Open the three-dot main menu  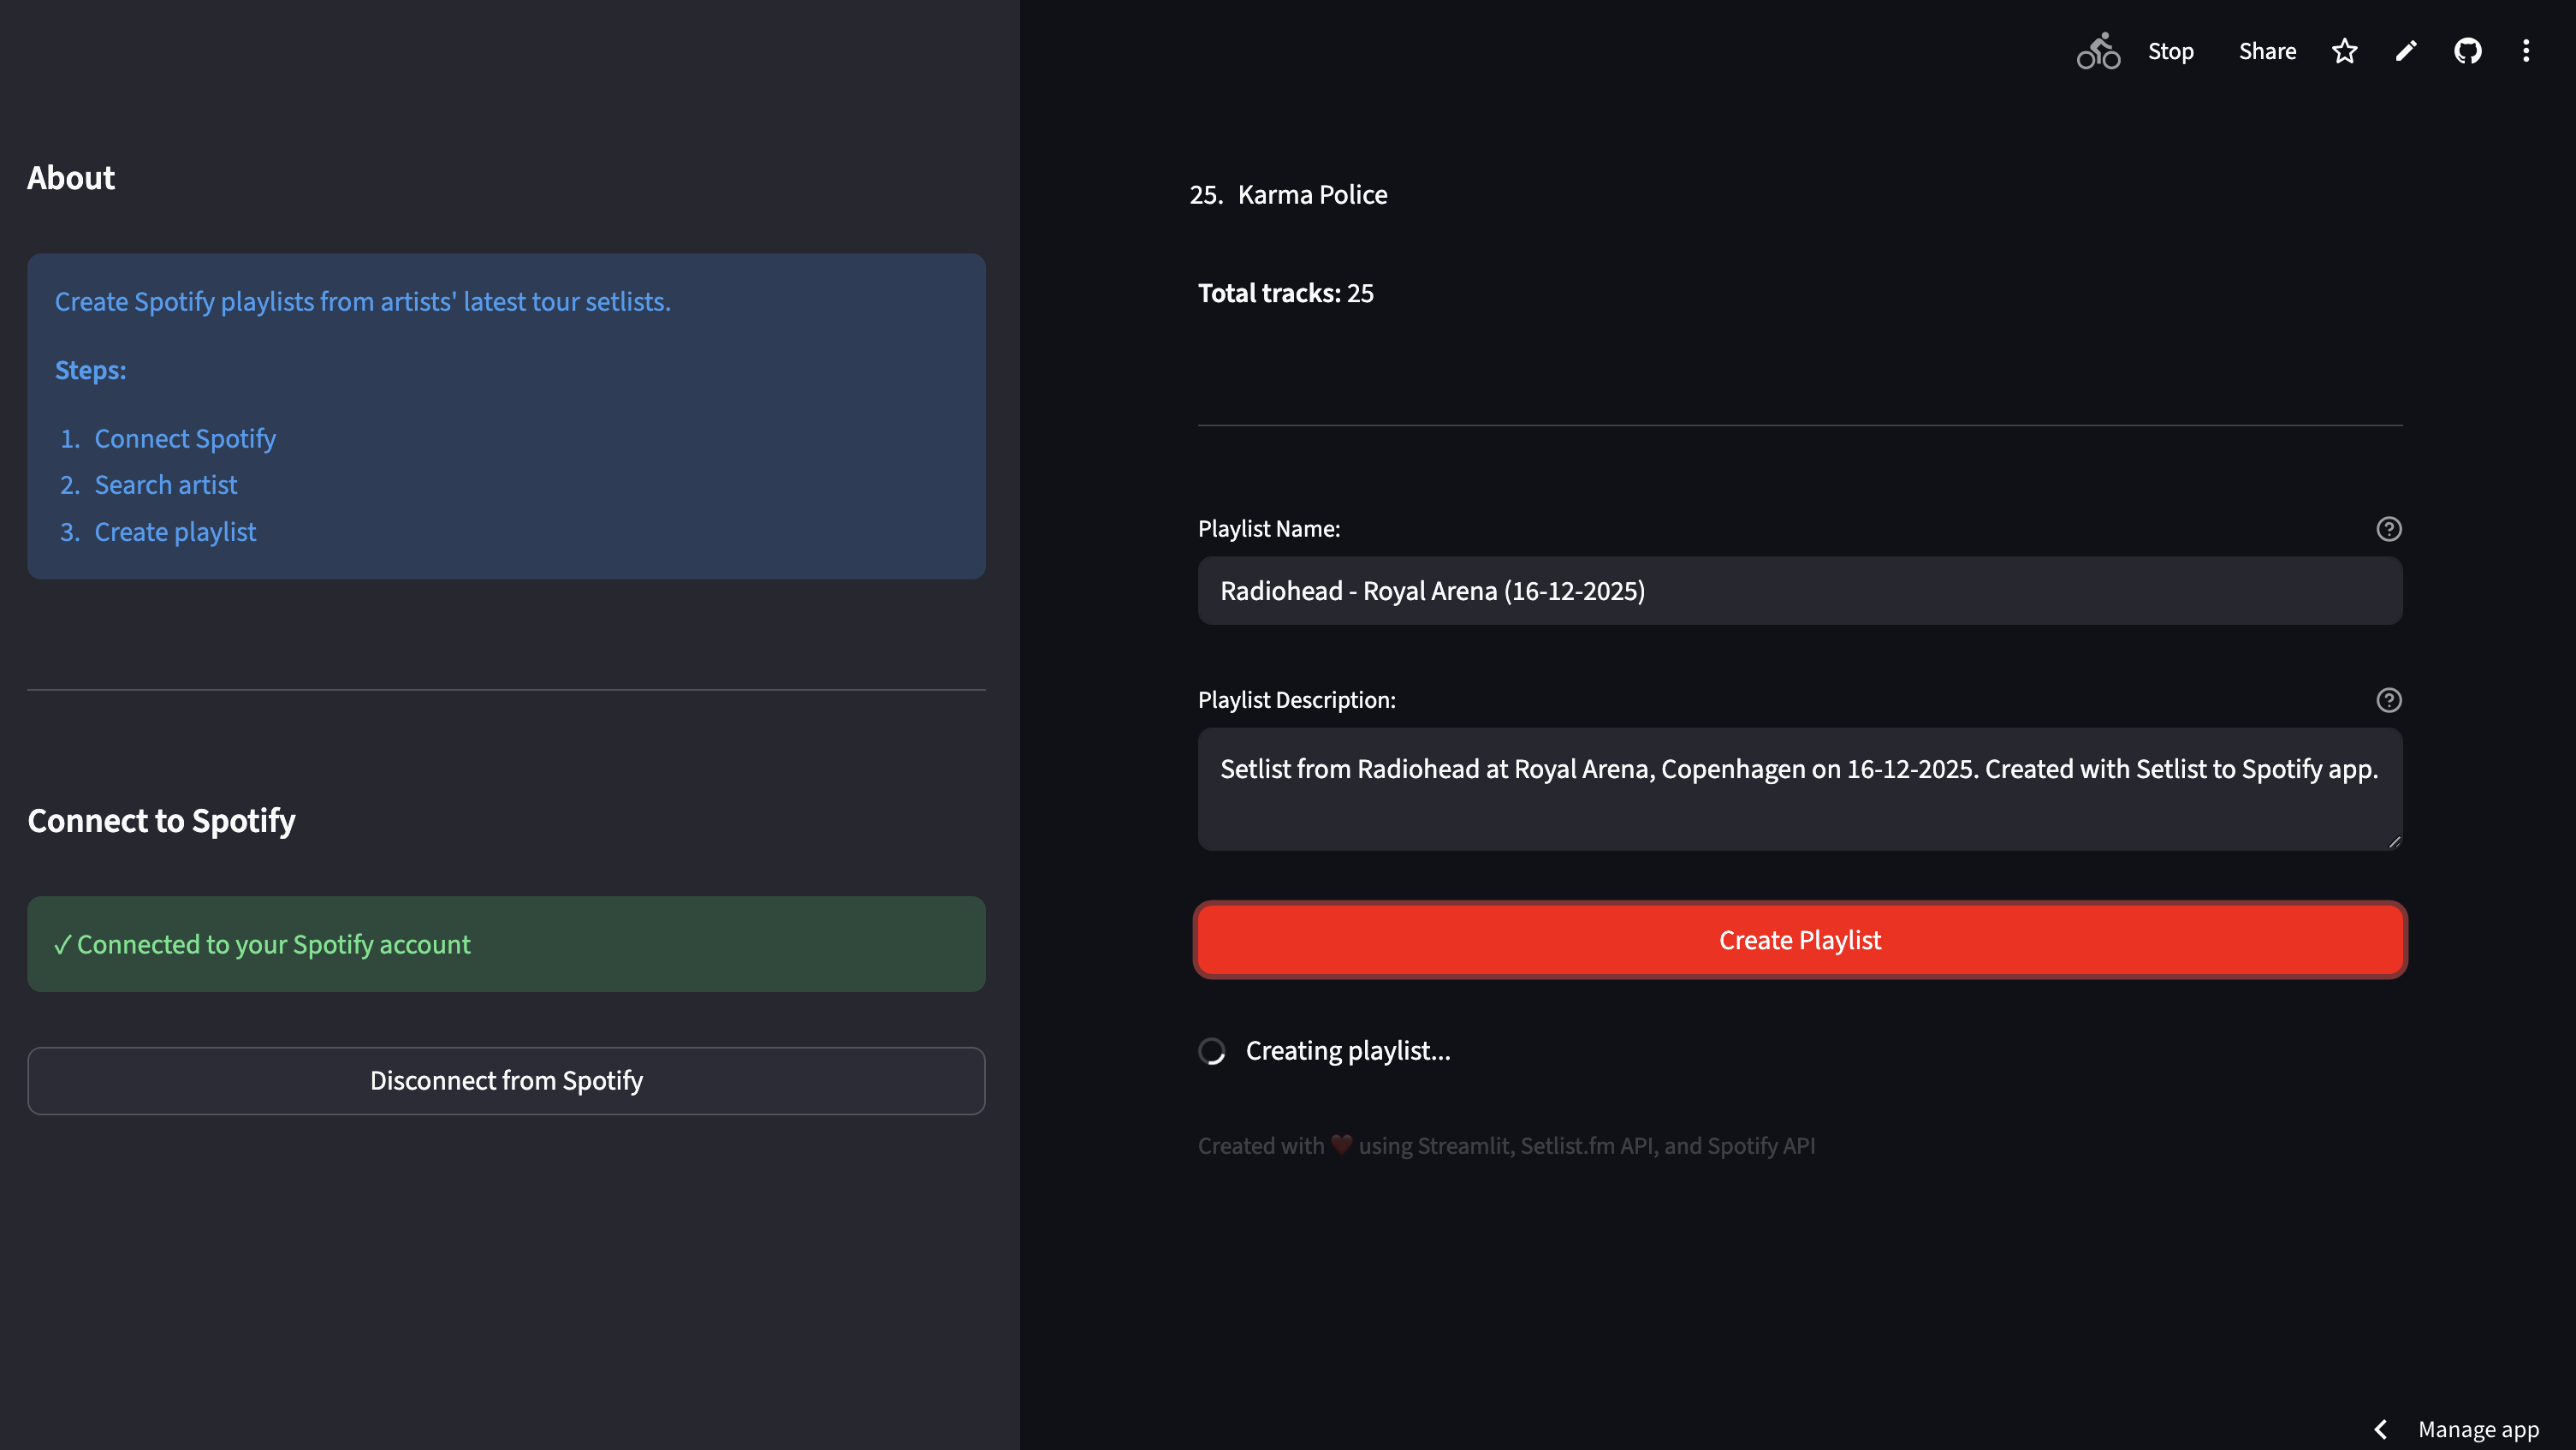(x=2526, y=51)
